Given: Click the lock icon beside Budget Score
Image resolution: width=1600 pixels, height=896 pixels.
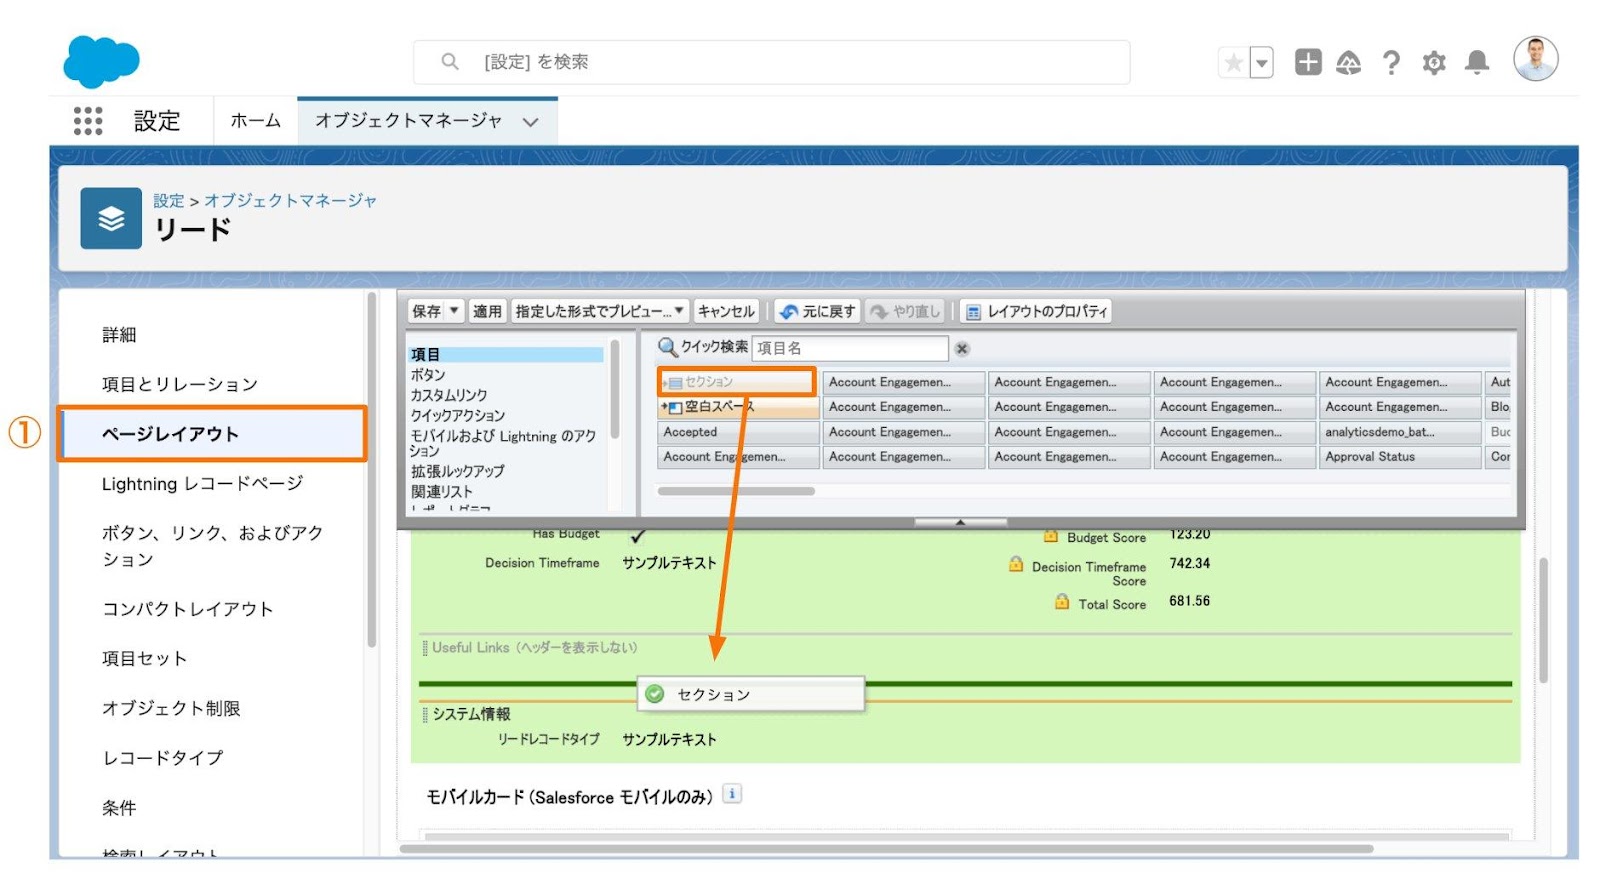Looking at the screenshot, I should pos(1050,536).
